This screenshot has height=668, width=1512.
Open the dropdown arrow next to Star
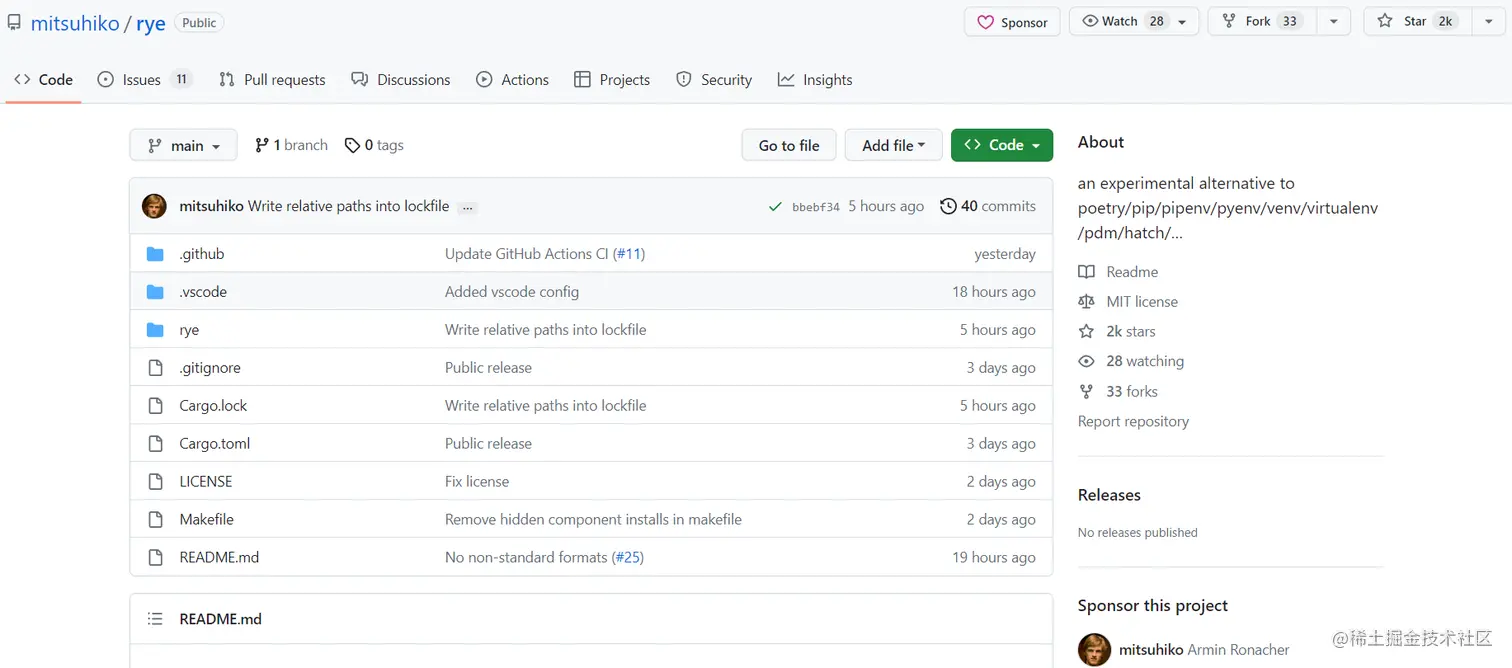1489,22
